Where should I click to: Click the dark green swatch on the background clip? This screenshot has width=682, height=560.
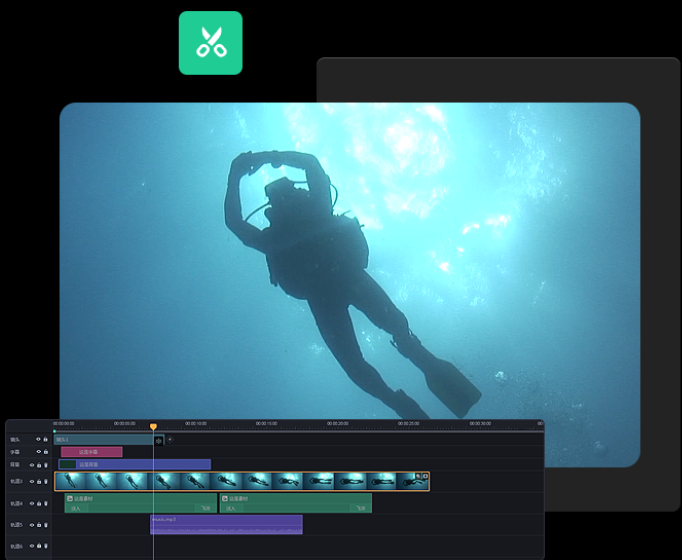click(68, 464)
